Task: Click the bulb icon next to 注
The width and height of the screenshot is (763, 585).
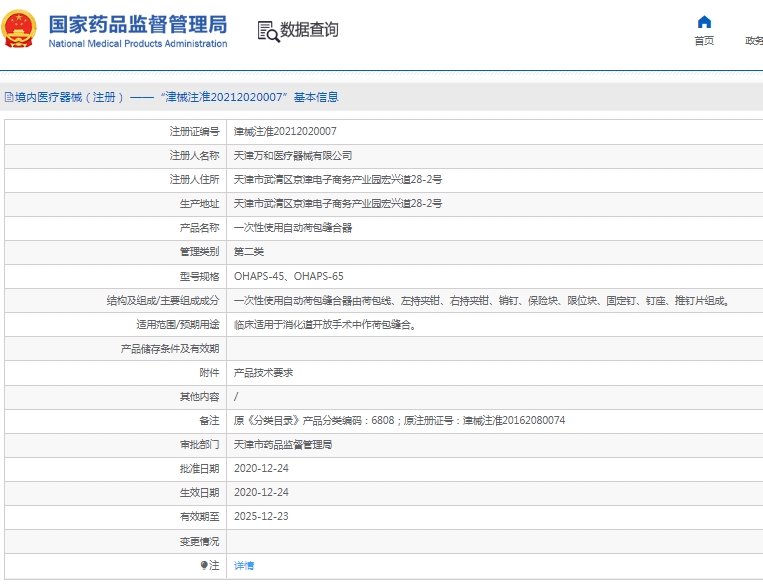Action: pyautogui.click(x=204, y=565)
